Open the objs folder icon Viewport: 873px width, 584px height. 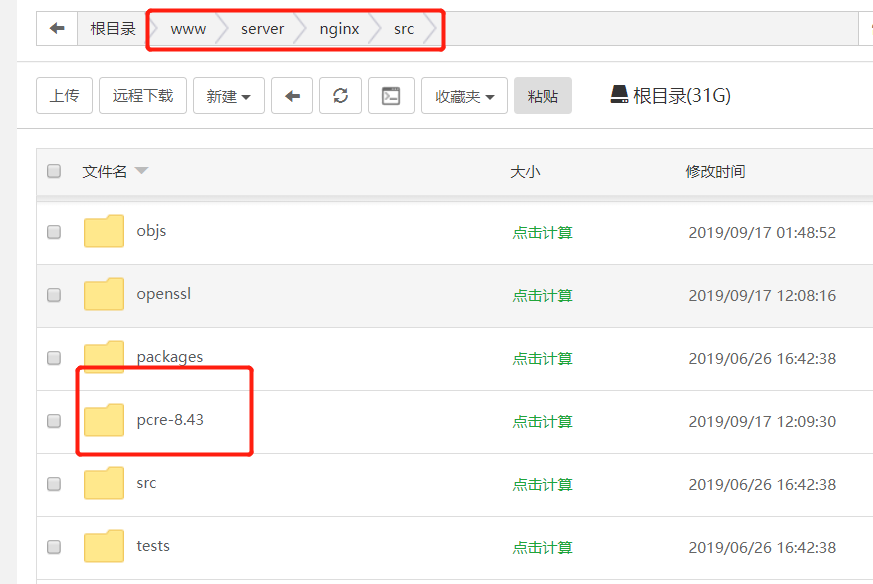pyautogui.click(x=104, y=232)
